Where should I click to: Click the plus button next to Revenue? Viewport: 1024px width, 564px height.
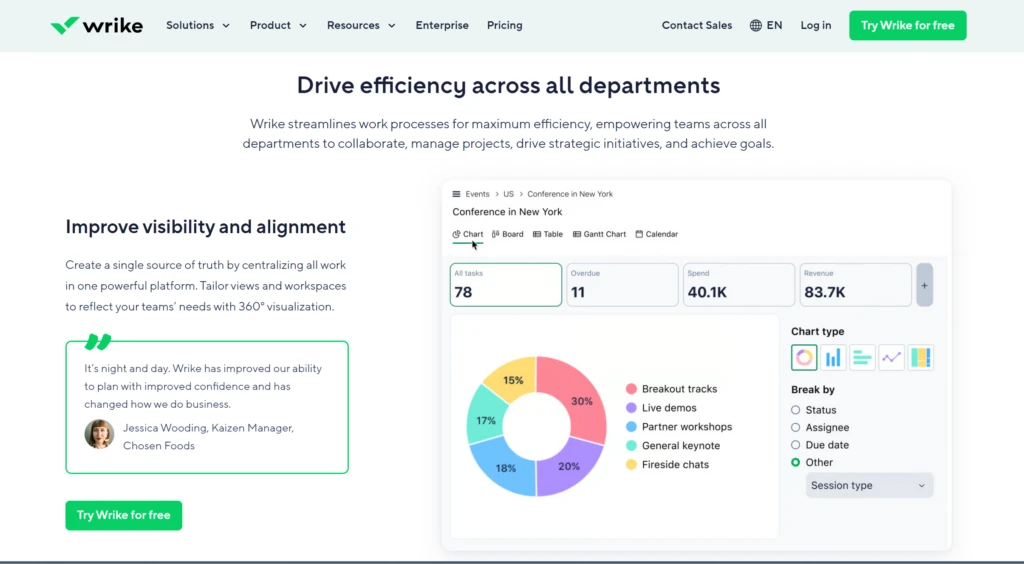click(924, 285)
